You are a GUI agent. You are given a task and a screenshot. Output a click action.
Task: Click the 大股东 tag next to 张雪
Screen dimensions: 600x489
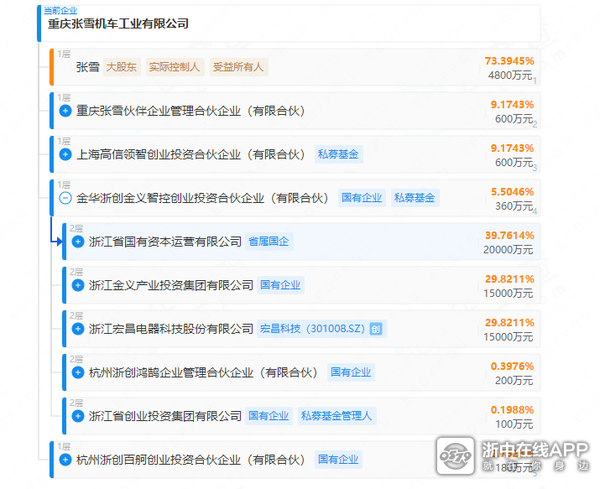coord(122,68)
